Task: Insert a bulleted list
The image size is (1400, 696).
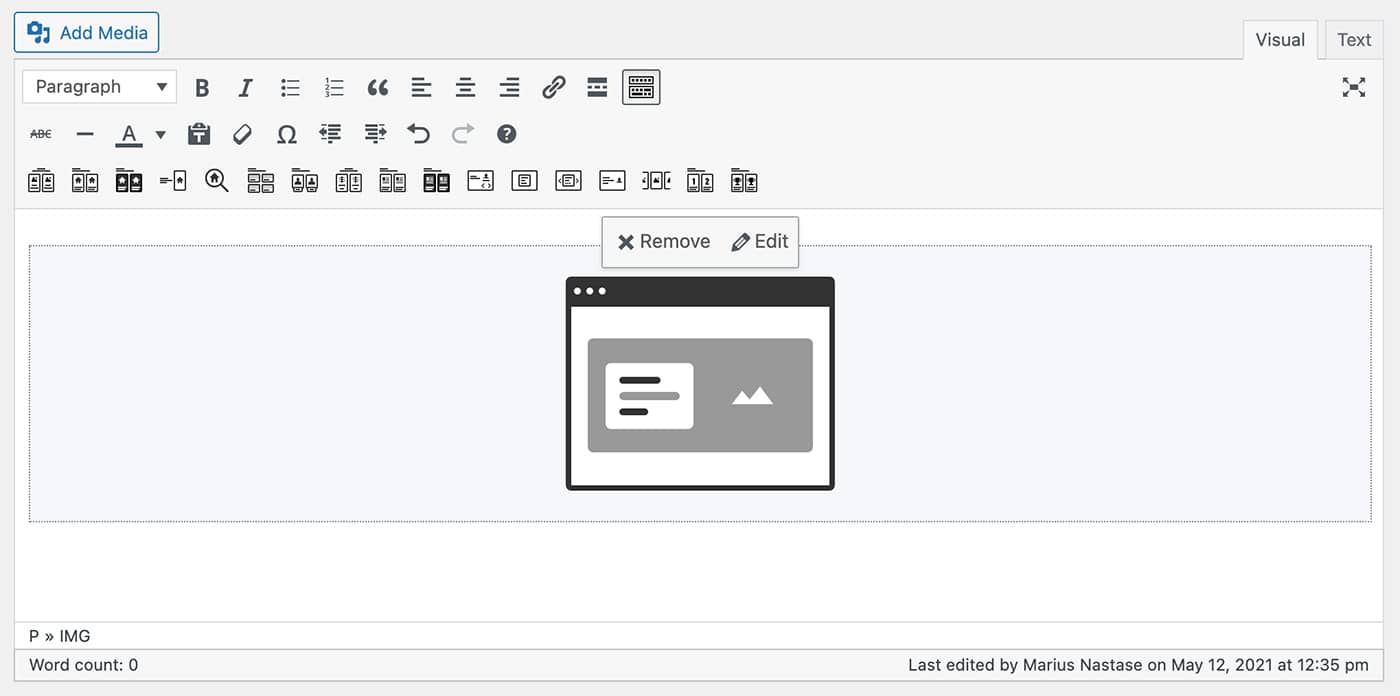Action: [x=290, y=88]
